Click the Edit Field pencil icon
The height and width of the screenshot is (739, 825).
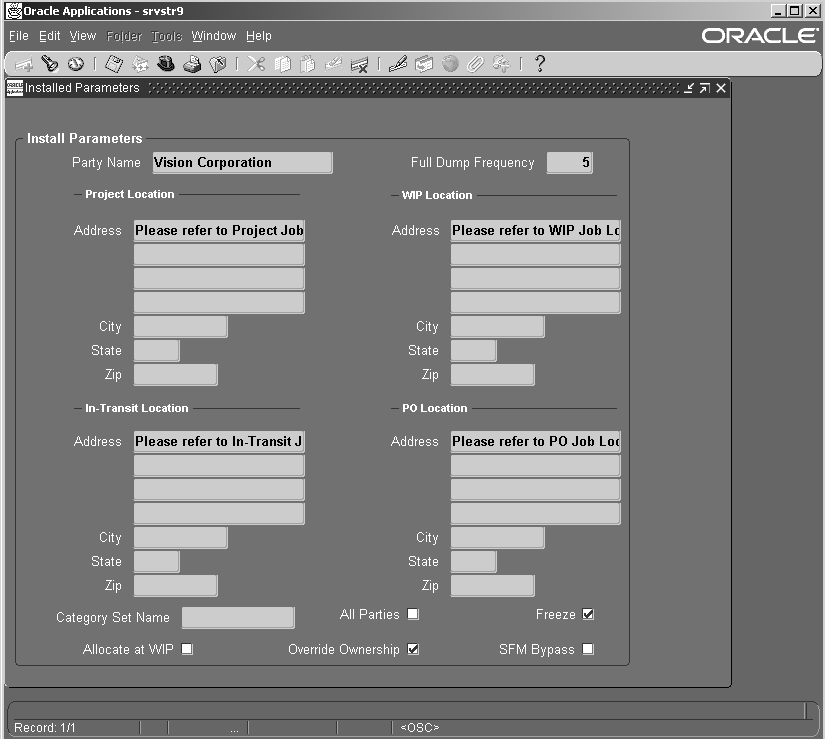tap(398, 64)
